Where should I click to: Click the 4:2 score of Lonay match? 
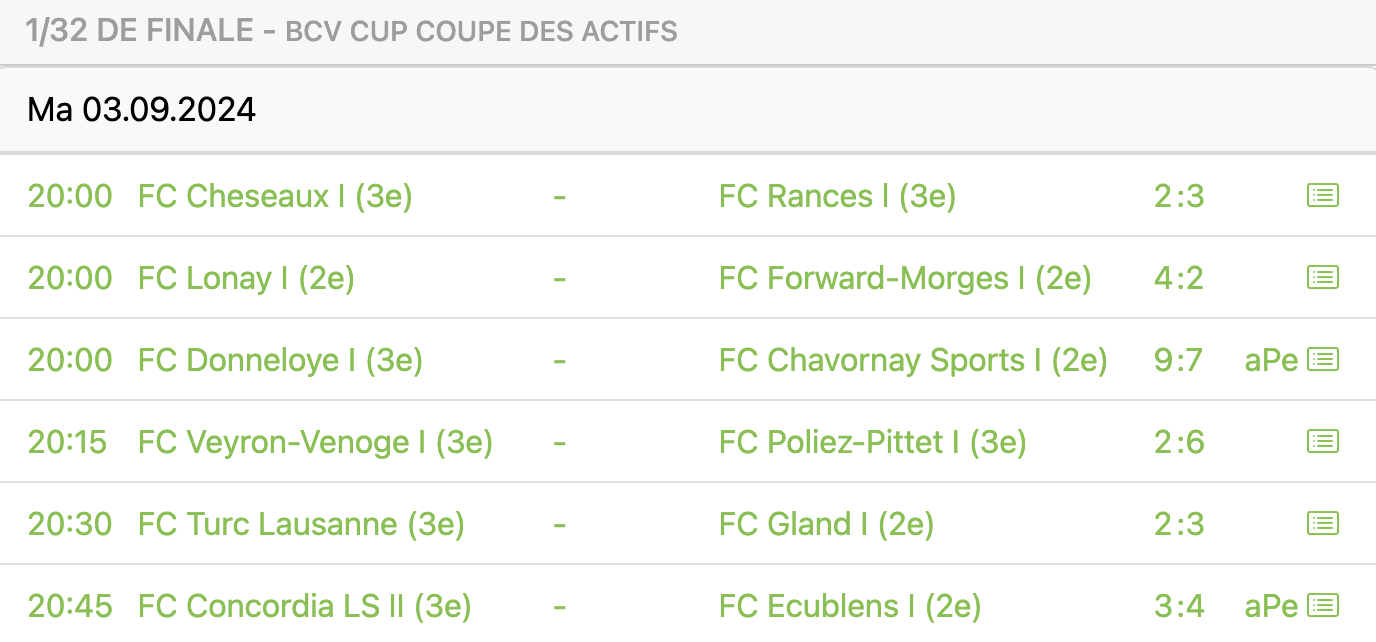tap(1178, 279)
